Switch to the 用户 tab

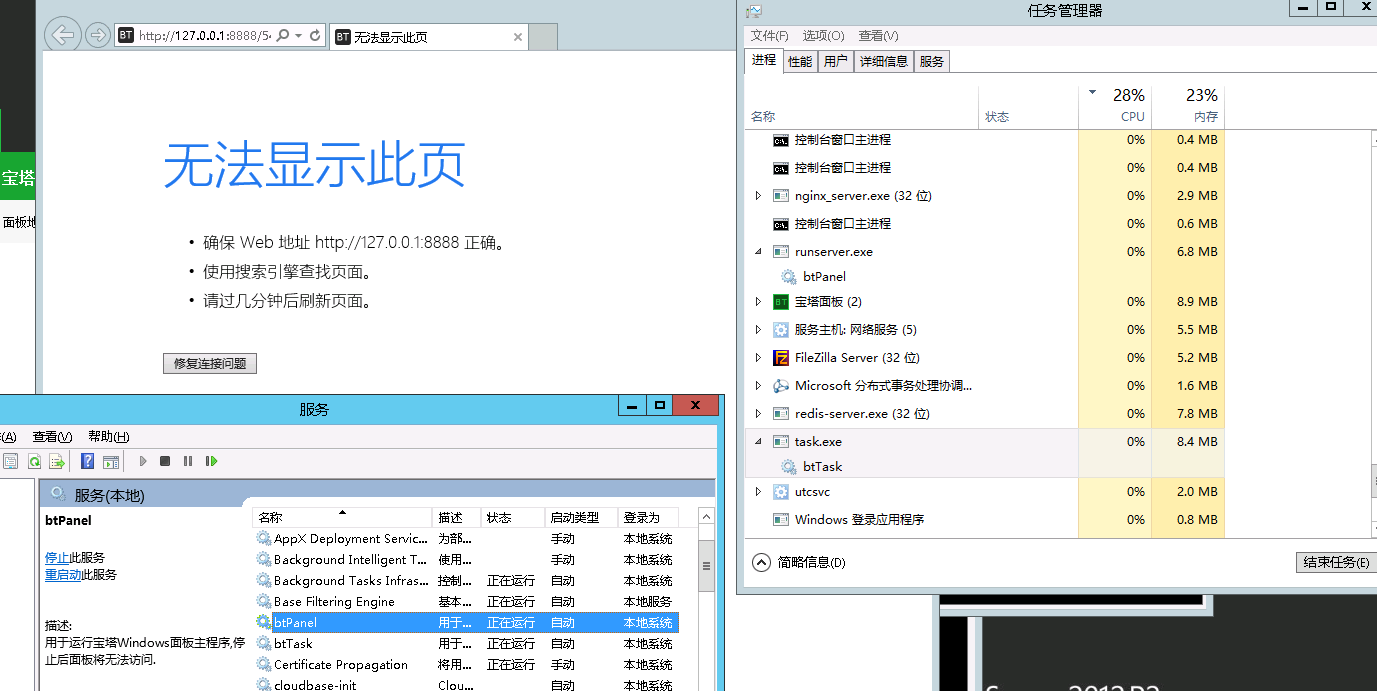(836, 61)
